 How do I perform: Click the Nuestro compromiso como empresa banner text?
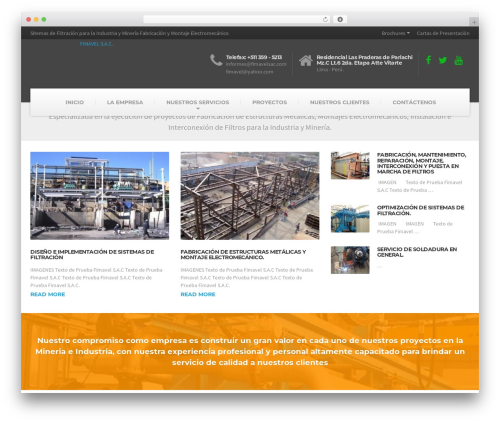(x=250, y=351)
